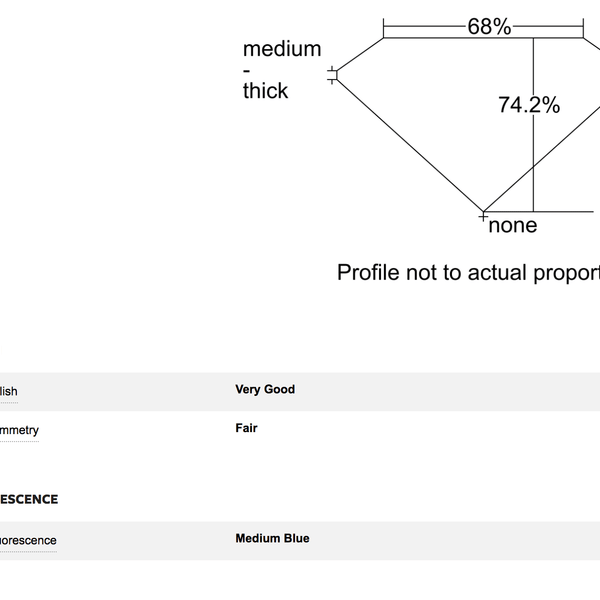Open the Symmetry term definition link
Viewport: 600px width, 600px height.
point(19,430)
